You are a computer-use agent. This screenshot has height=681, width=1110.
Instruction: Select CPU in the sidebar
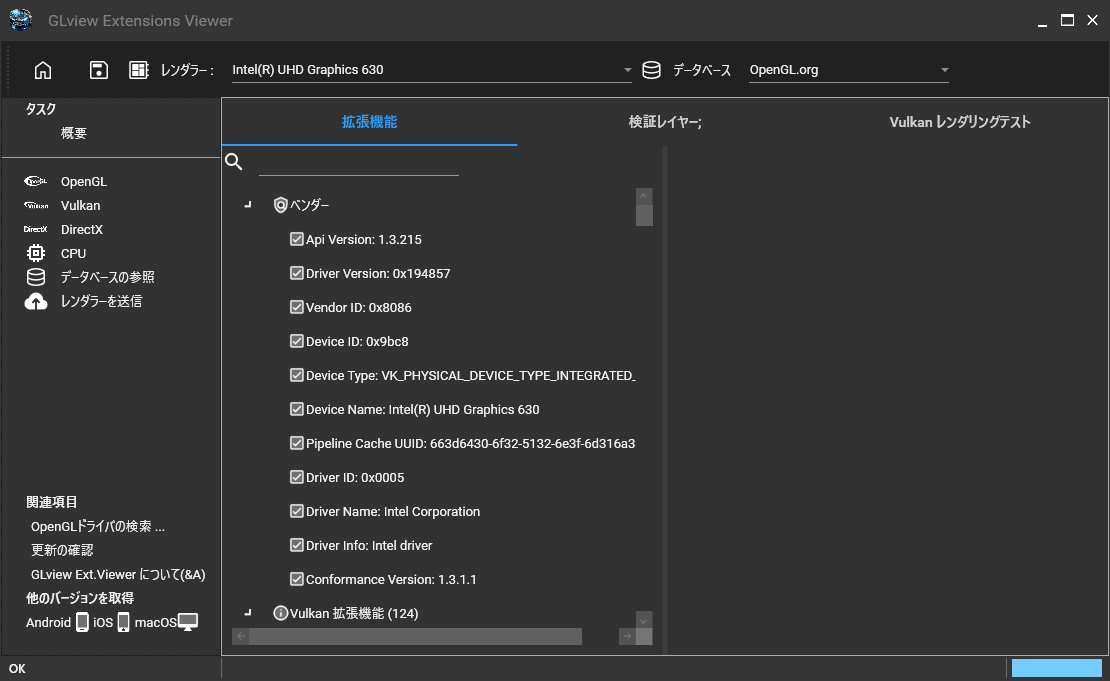(x=74, y=253)
